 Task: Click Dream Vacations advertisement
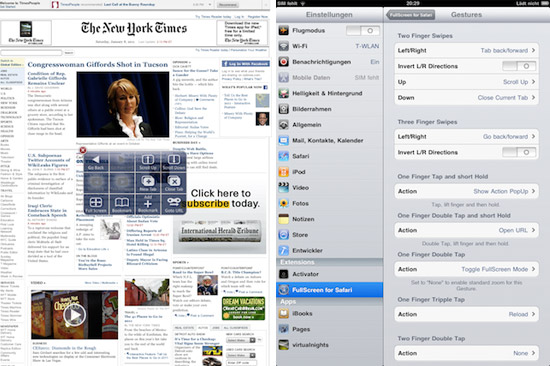coord(243,308)
